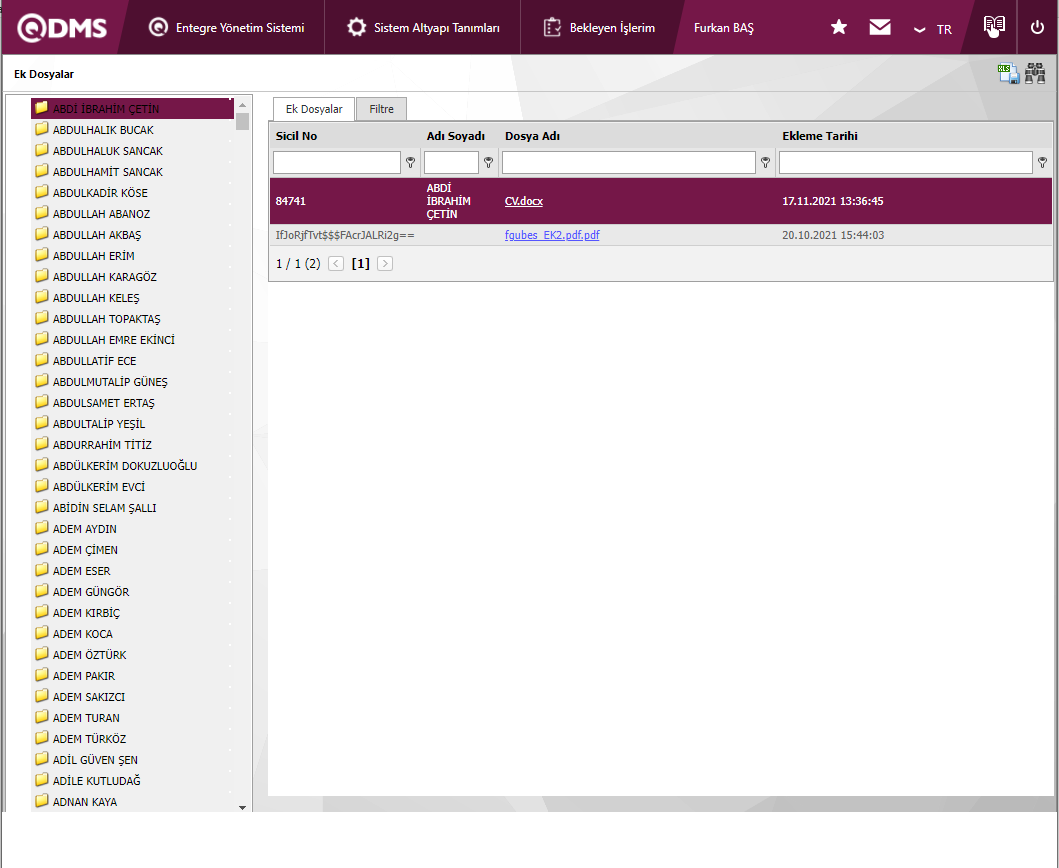The width and height of the screenshot is (1059, 868).
Task: Click the Dosya Adı filter input field
Action: [628, 162]
